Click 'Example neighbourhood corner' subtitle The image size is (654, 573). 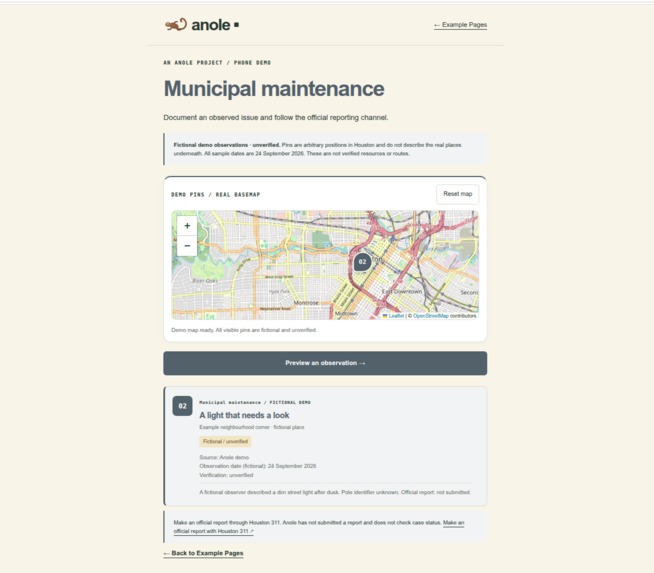[252, 427]
